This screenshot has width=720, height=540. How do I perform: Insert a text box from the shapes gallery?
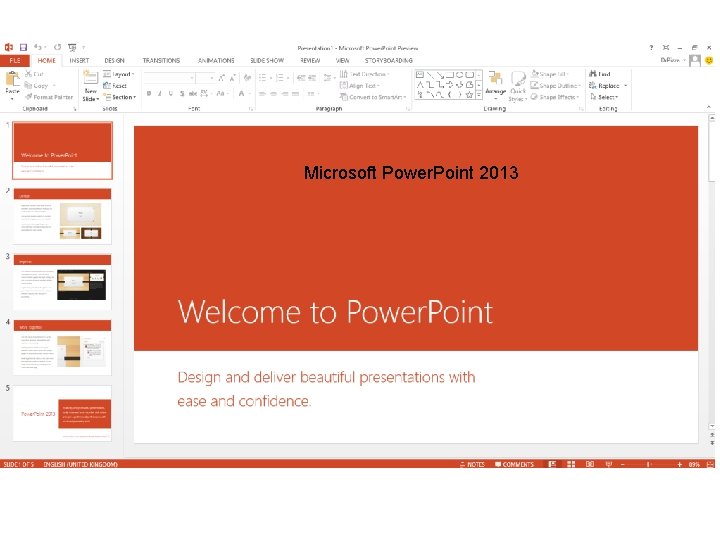coord(420,74)
